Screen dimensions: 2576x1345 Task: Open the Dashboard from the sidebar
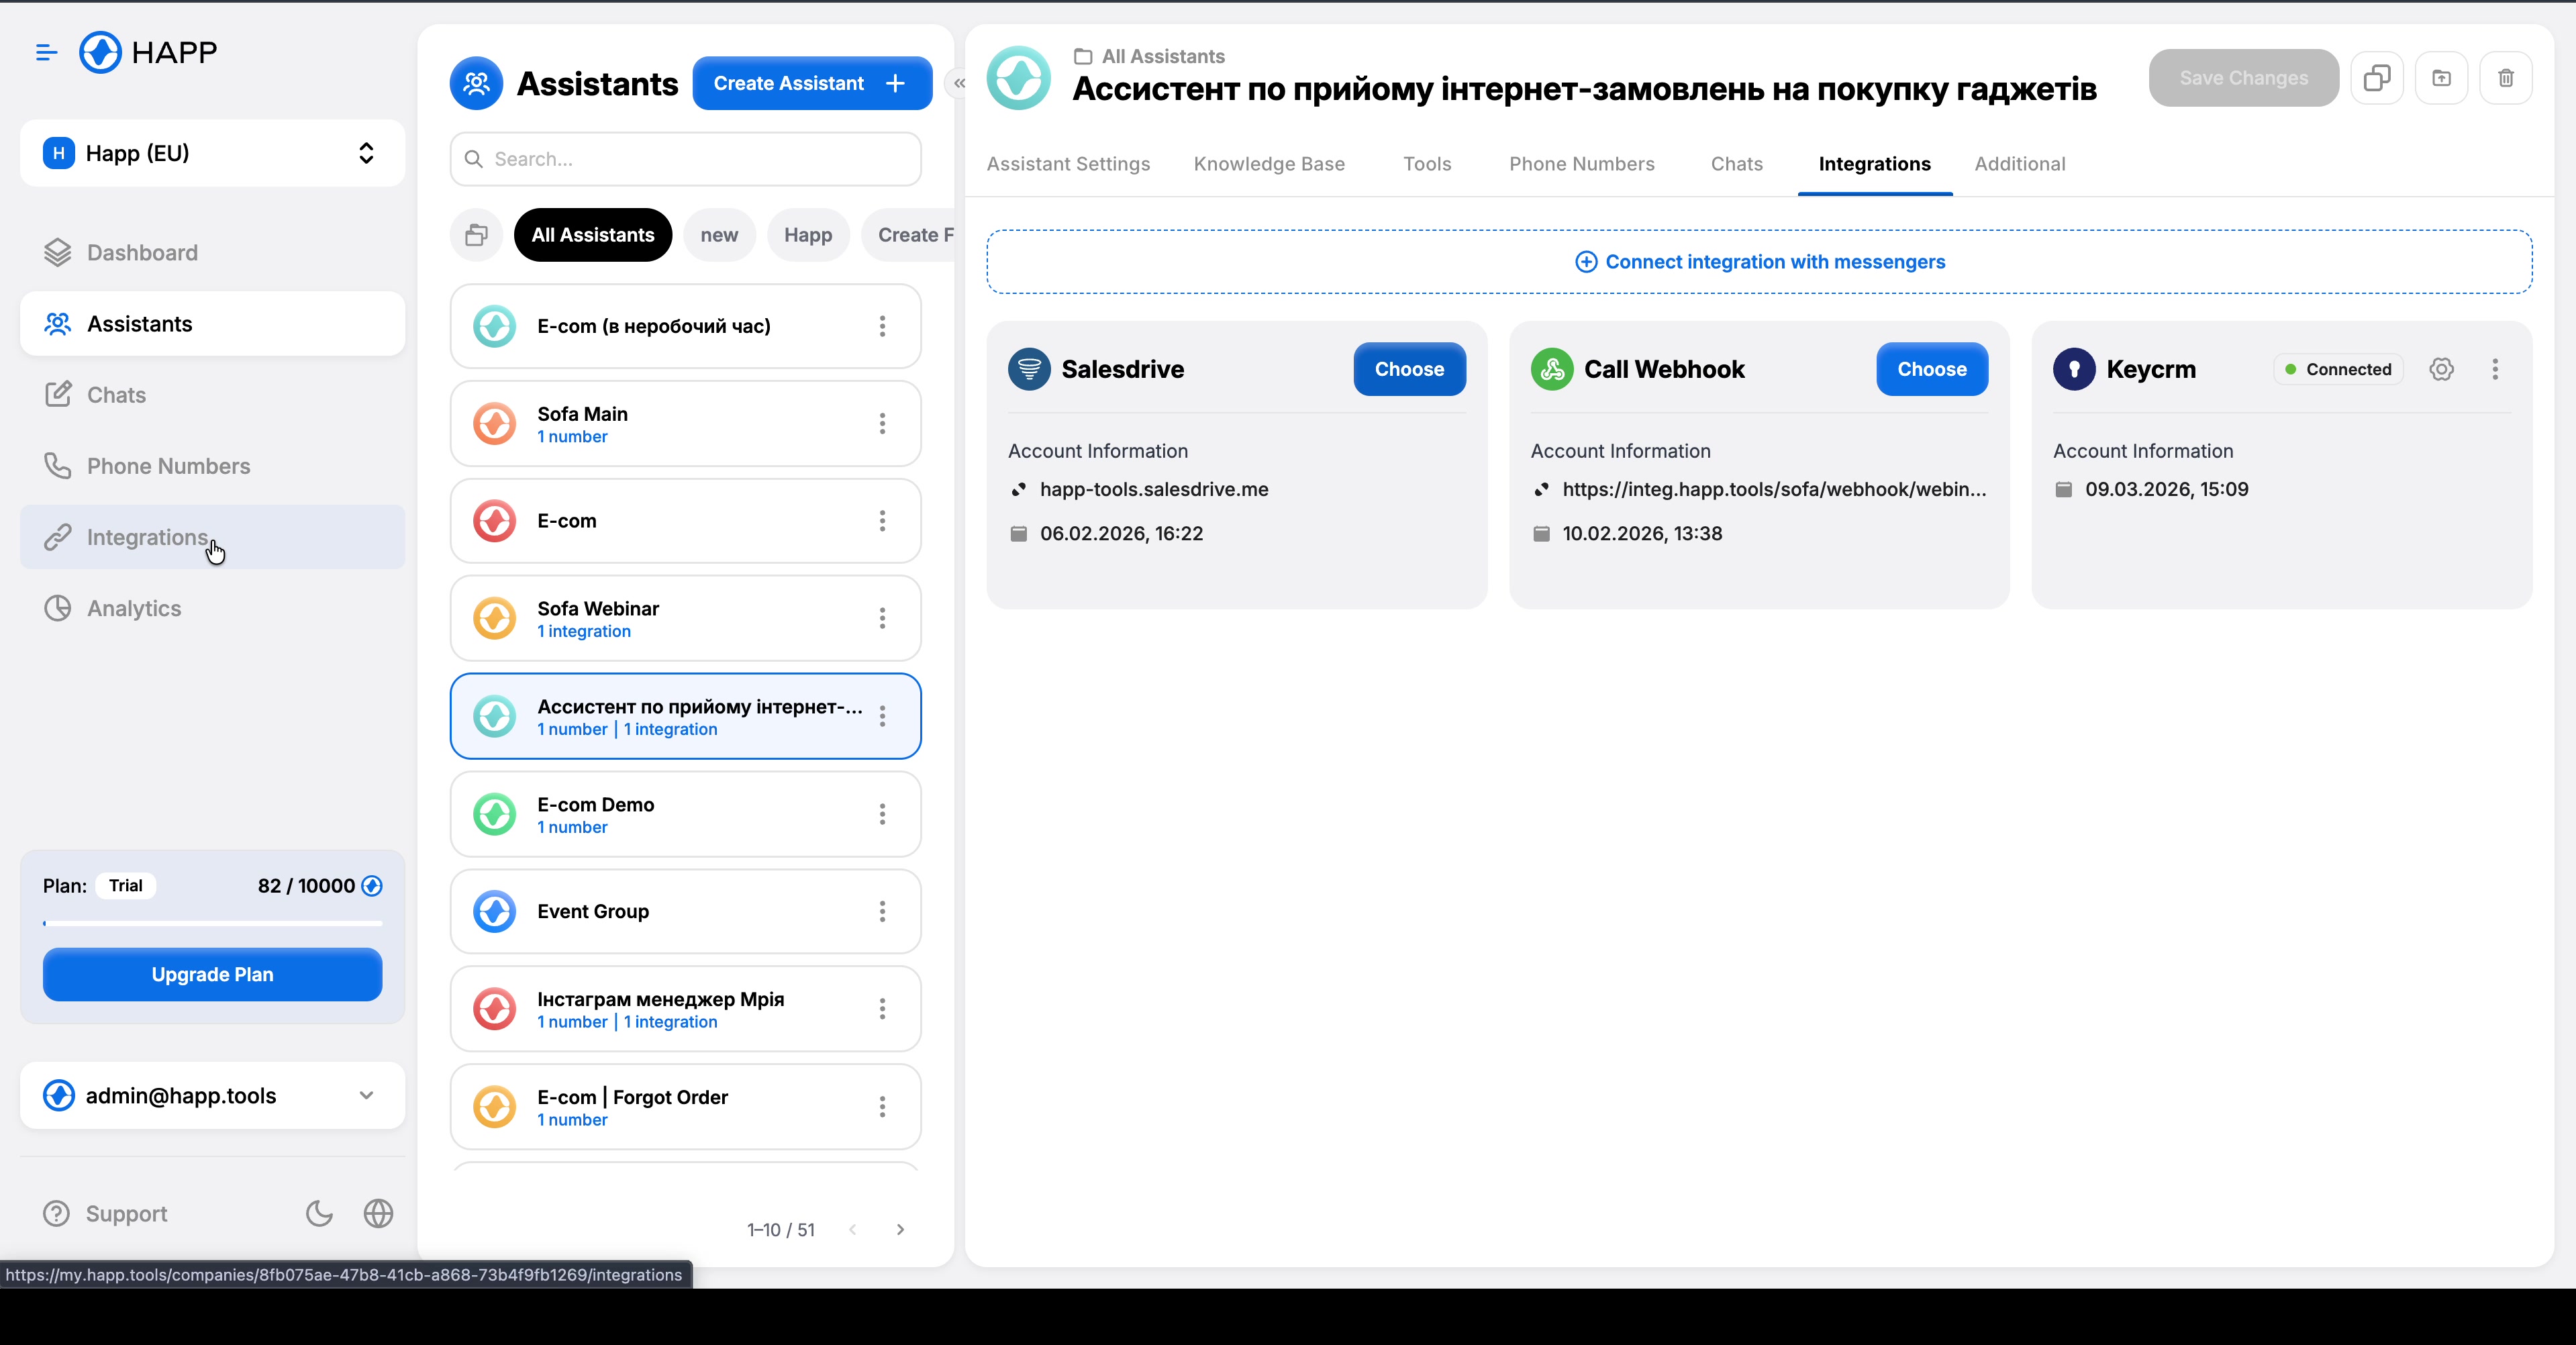(142, 252)
